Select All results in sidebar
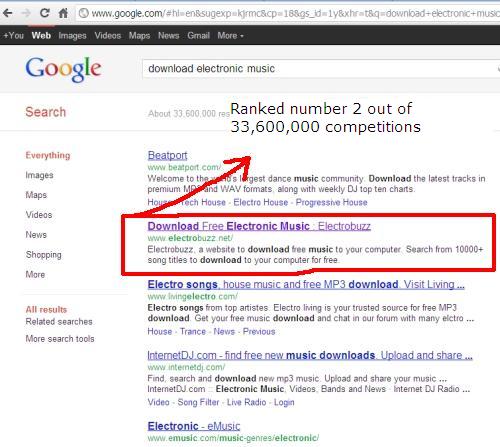Viewport: 500px width, 447px height. point(46,309)
